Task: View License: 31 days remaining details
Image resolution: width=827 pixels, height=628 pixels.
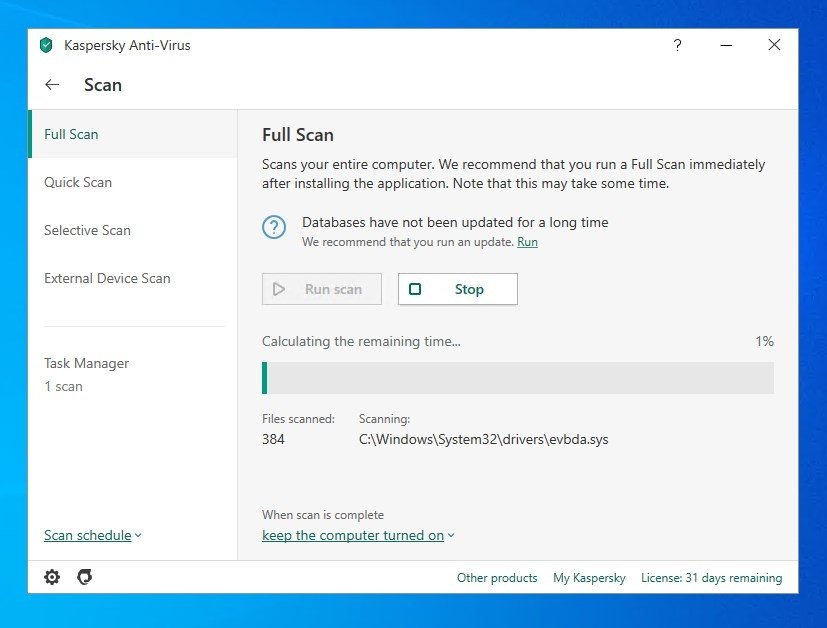Action: tap(711, 578)
